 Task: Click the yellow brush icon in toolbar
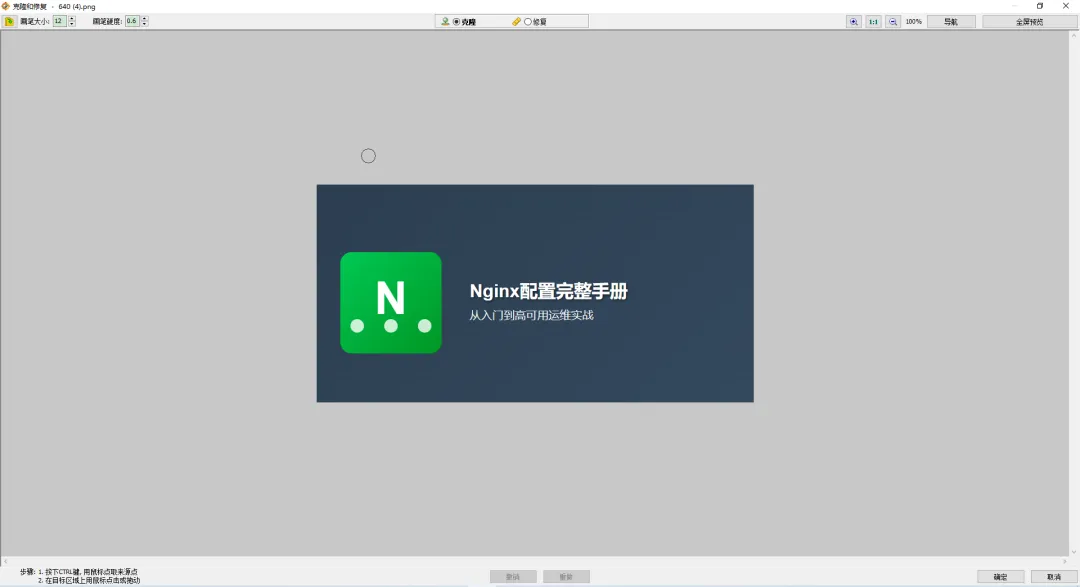(9, 21)
